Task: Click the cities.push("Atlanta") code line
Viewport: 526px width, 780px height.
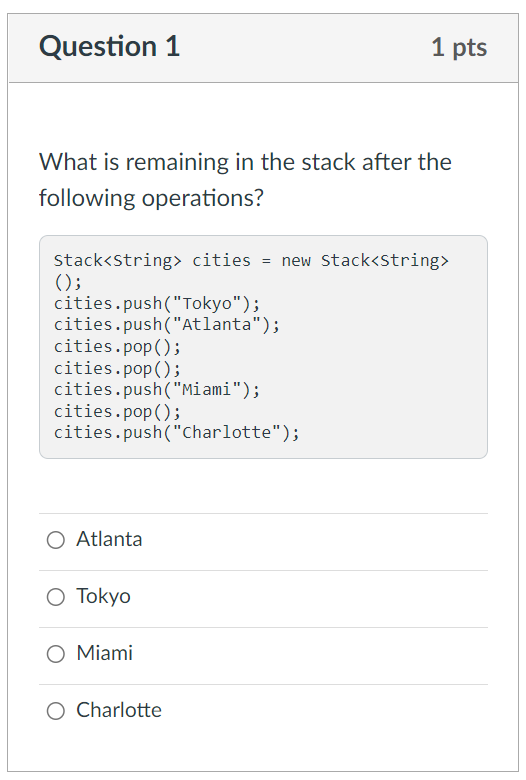Action: (x=167, y=325)
